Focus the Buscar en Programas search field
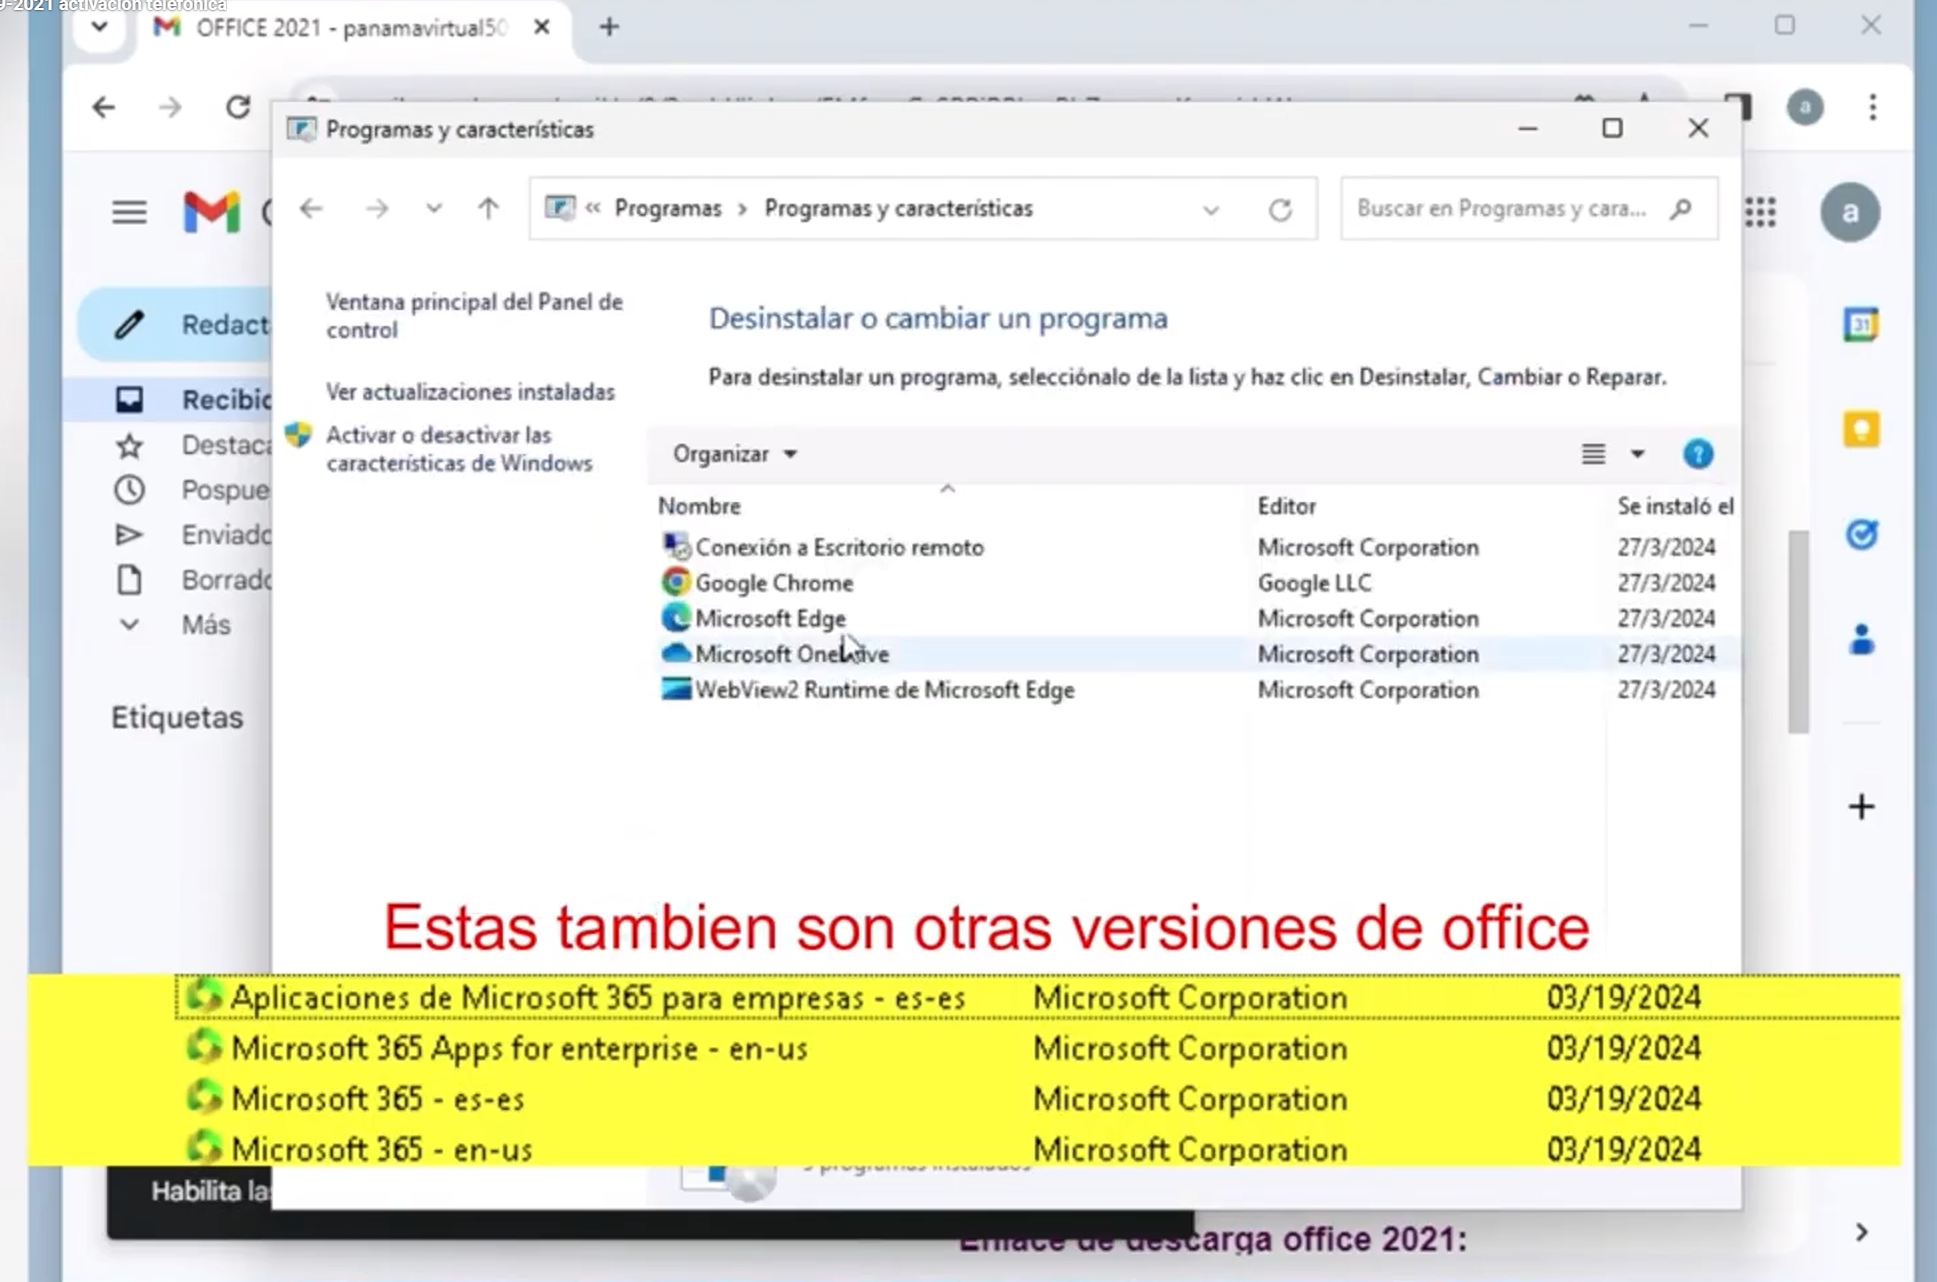 [1529, 208]
